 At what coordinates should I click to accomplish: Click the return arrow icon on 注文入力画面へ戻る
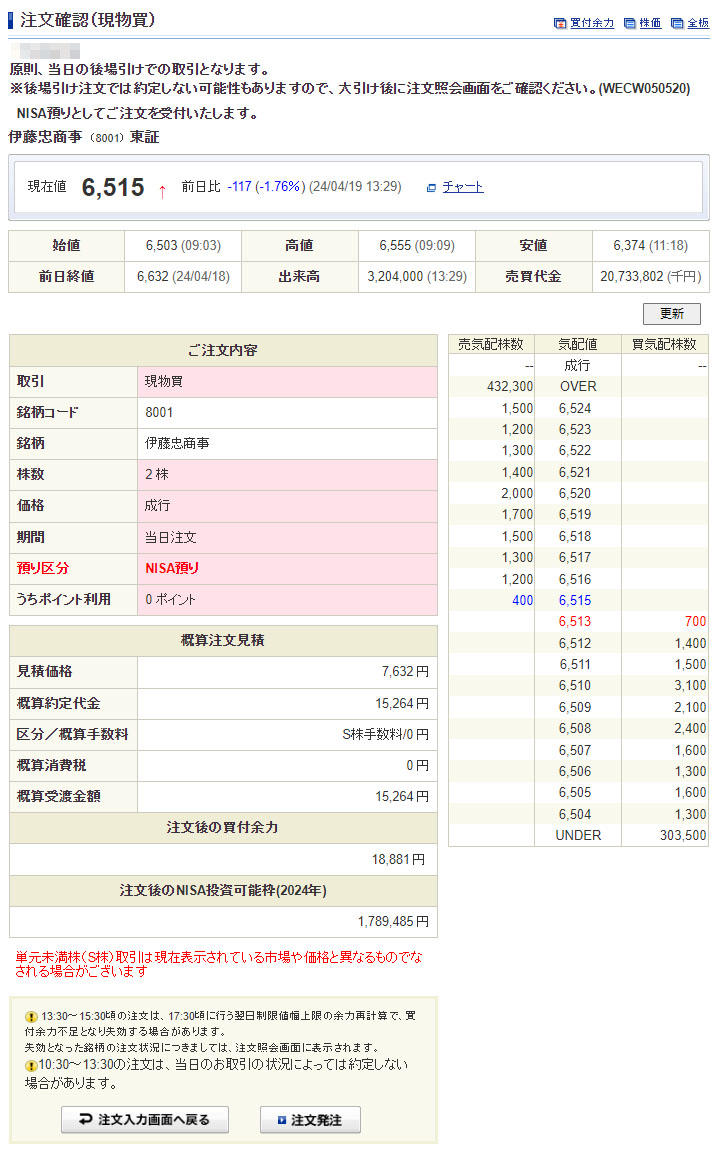tap(85, 1120)
